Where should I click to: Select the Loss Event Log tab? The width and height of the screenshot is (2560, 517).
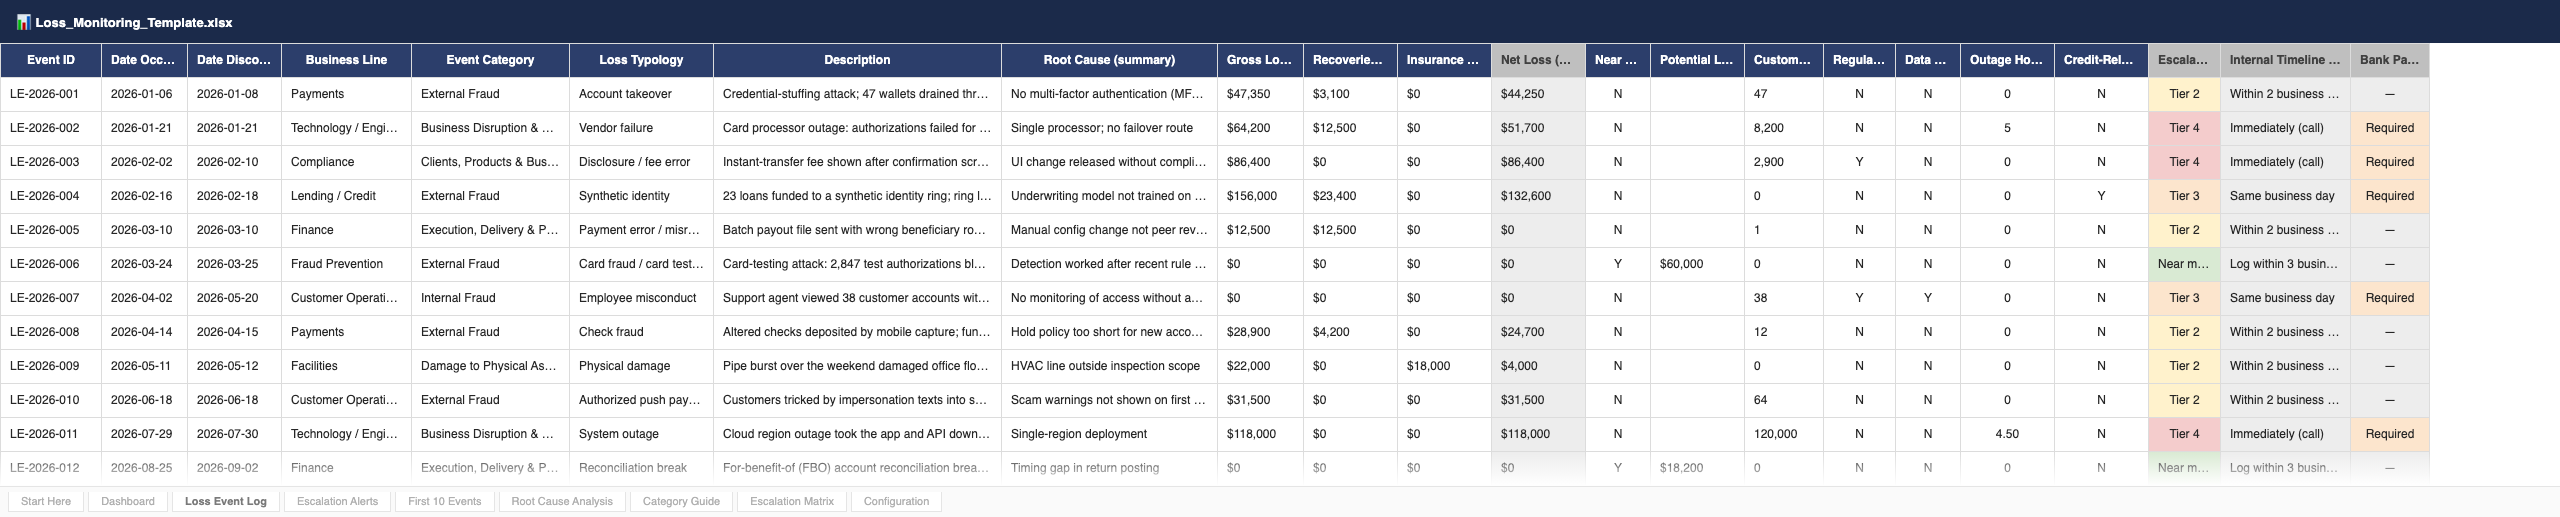226,501
